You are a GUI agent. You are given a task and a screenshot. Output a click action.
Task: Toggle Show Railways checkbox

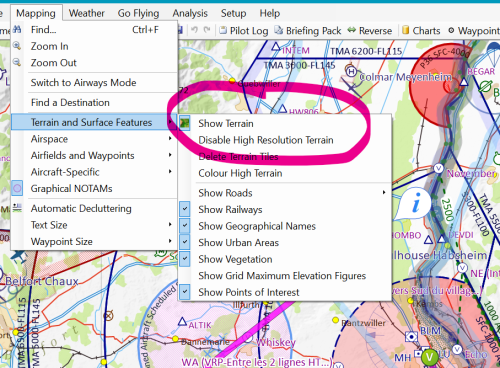click(185, 209)
